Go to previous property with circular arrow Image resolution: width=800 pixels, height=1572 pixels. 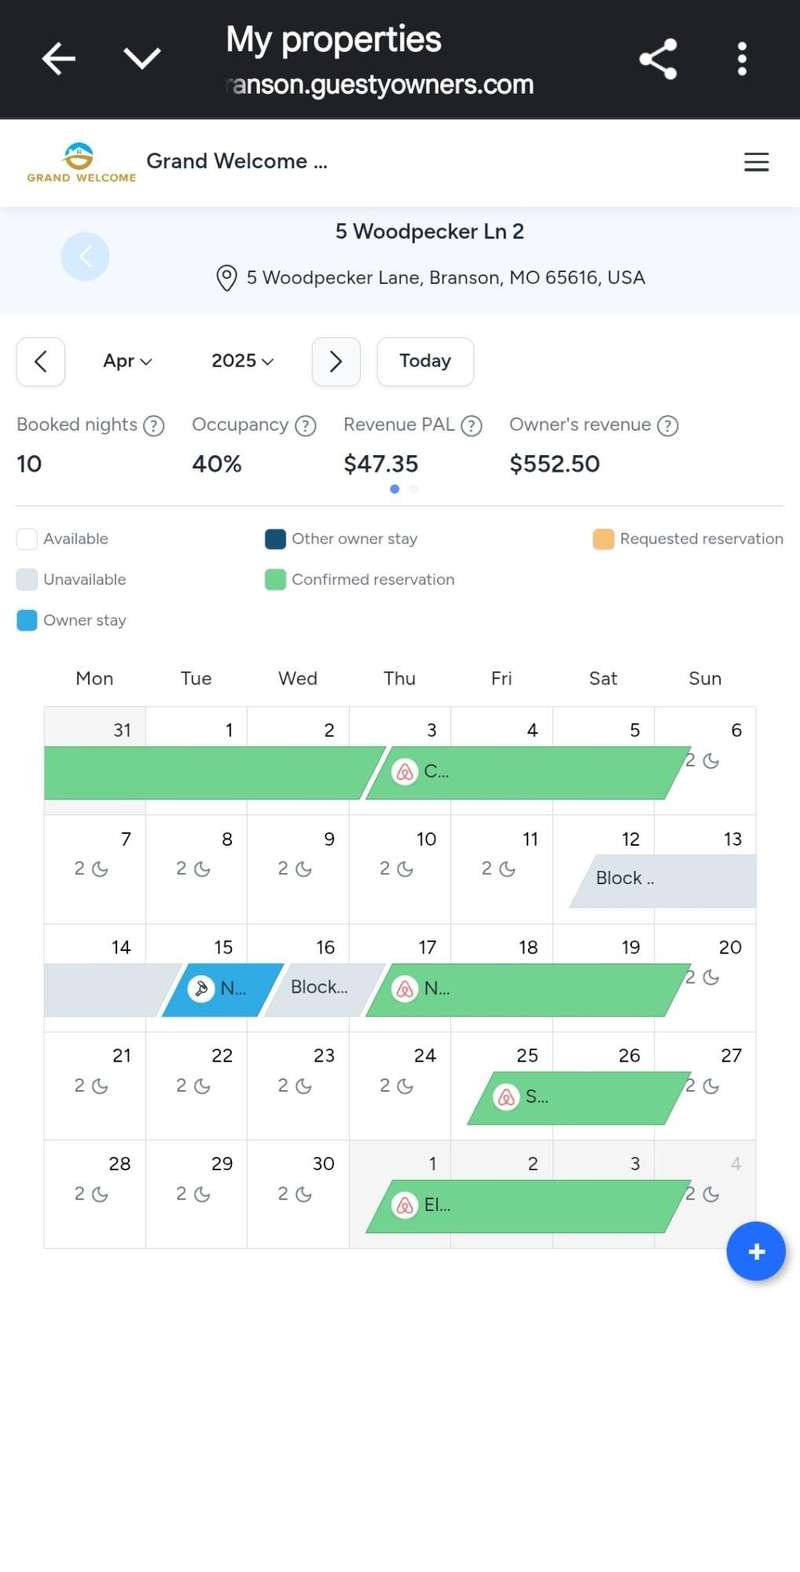(x=85, y=257)
